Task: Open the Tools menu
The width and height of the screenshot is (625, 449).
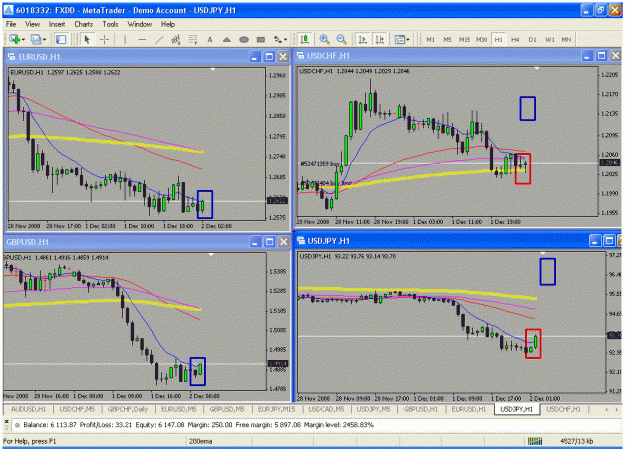Action: 110,24
